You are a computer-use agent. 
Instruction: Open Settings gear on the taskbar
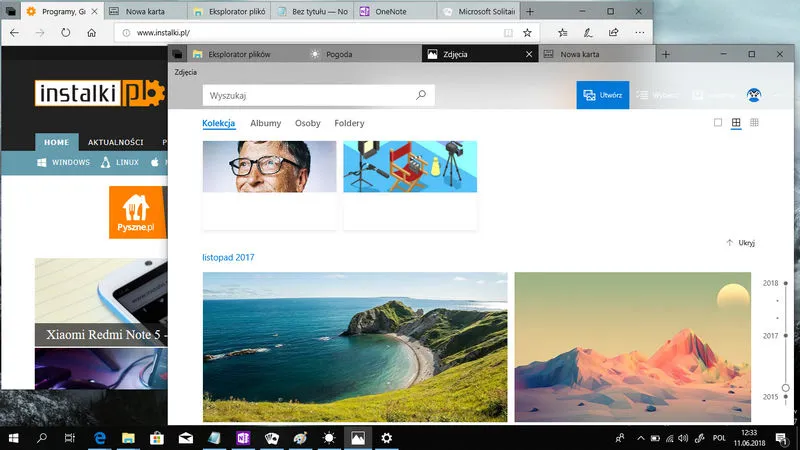point(387,438)
